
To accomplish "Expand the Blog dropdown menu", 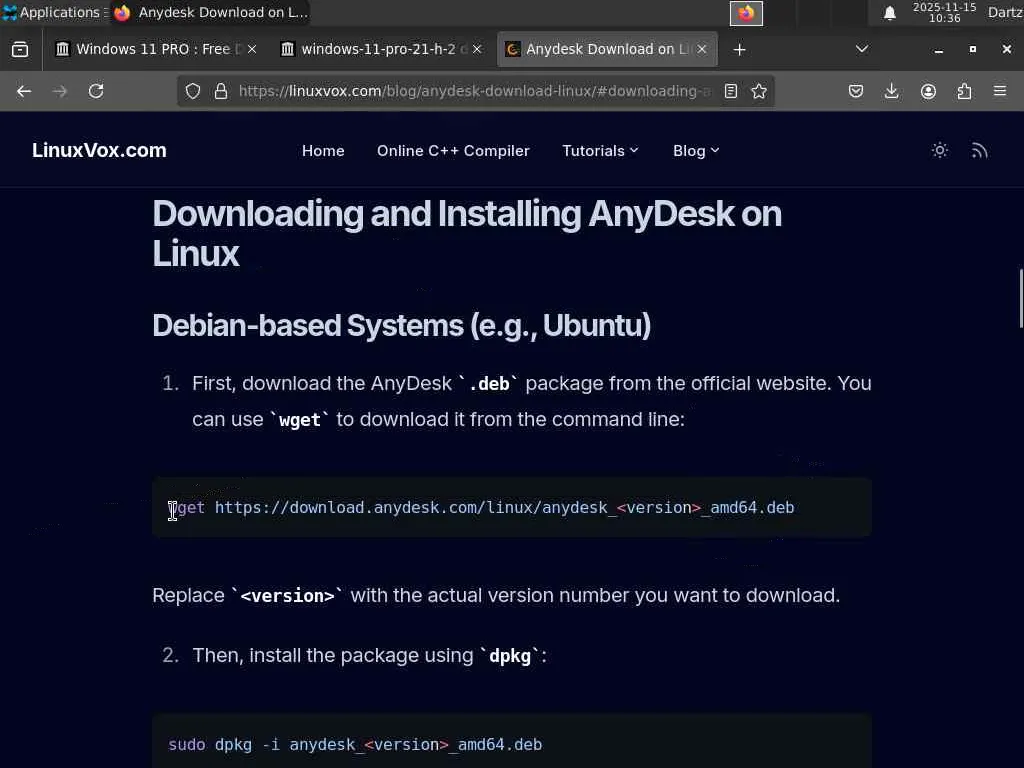I will pos(696,151).
